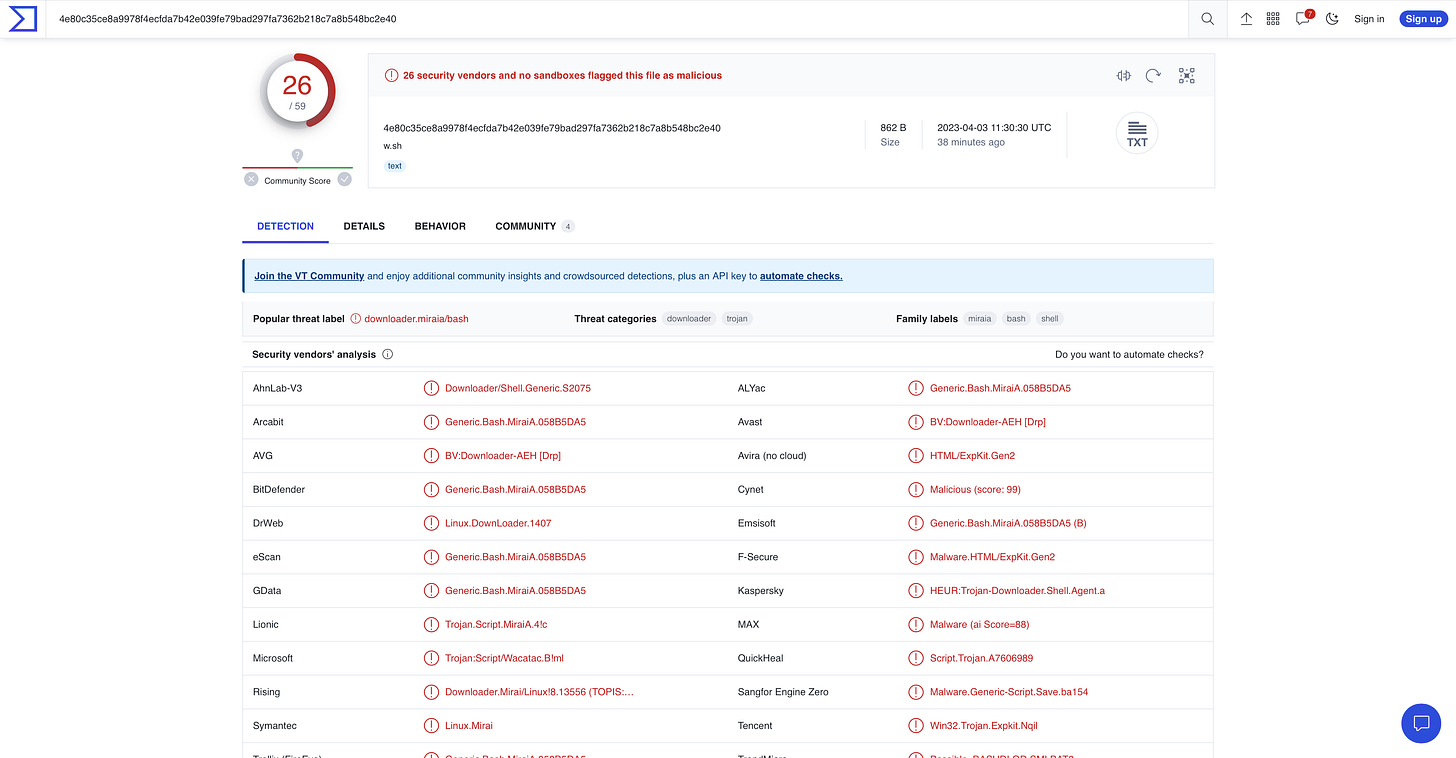The height and width of the screenshot is (758, 1456).
Task: Click the community score downvote X icon
Action: click(251, 179)
